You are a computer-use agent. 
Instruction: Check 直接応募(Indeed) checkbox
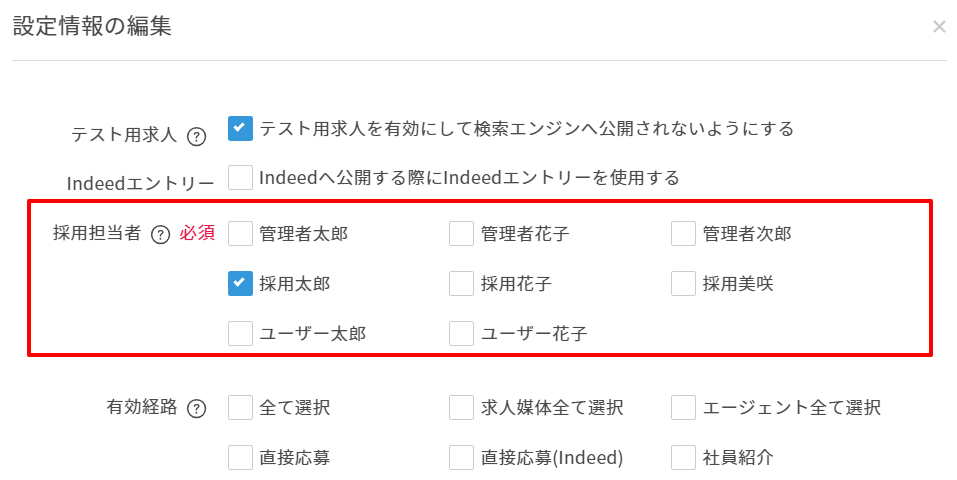coord(461,458)
